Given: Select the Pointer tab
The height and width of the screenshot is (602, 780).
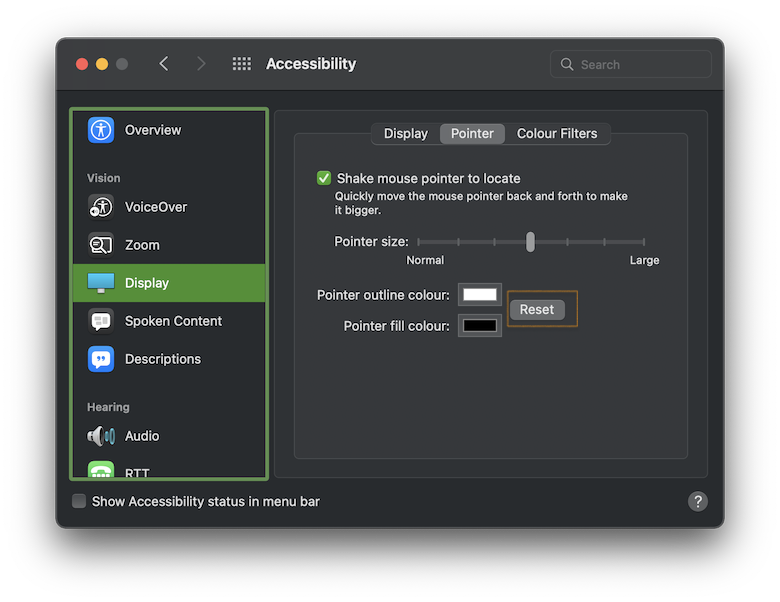Looking at the screenshot, I should point(472,133).
